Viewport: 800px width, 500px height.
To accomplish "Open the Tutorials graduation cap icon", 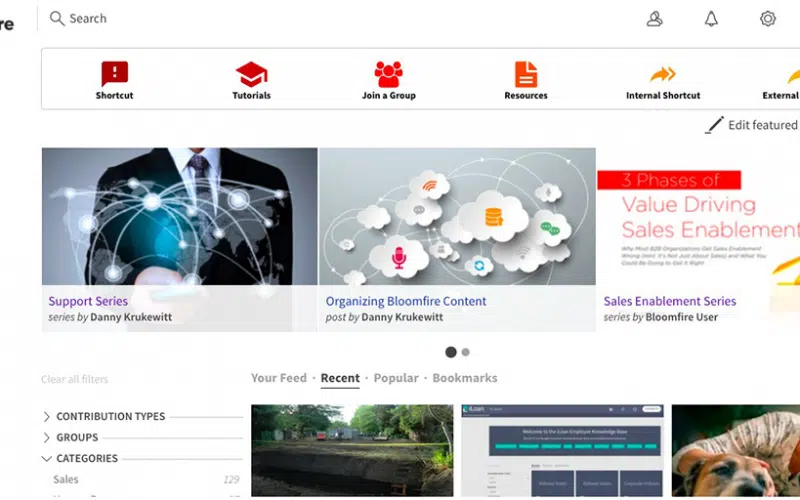I will (x=251, y=74).
